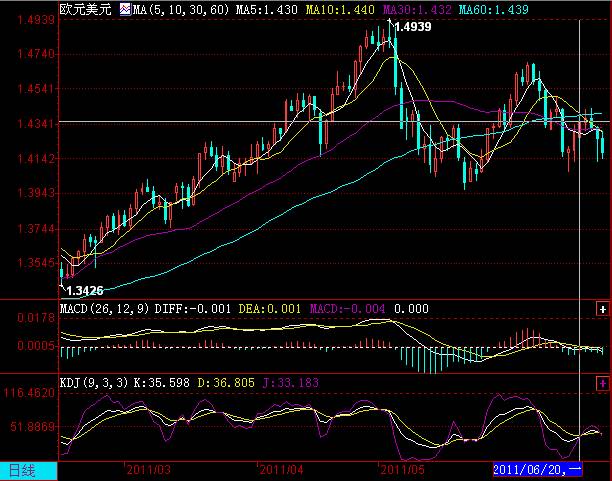Click the highlighted 2011/06/20 cursor date
The image size is (612, 481).
coord(537,469)
